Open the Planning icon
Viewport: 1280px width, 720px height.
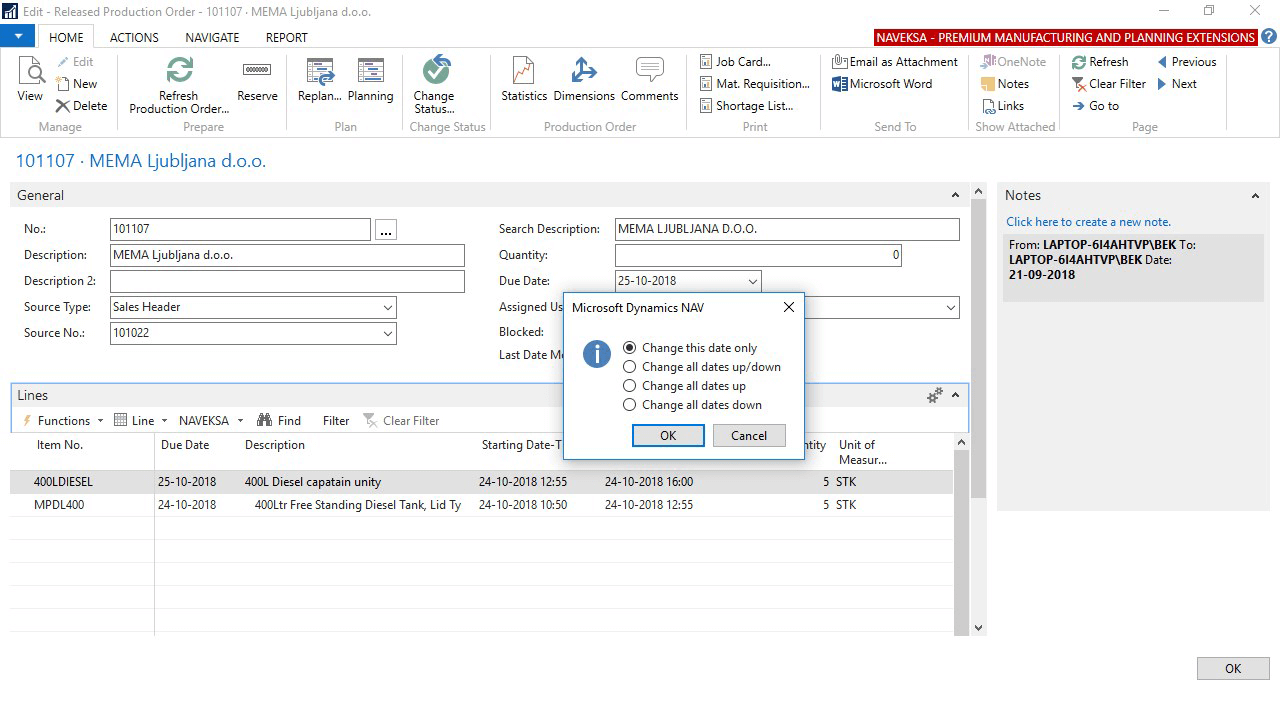point(370,79)
